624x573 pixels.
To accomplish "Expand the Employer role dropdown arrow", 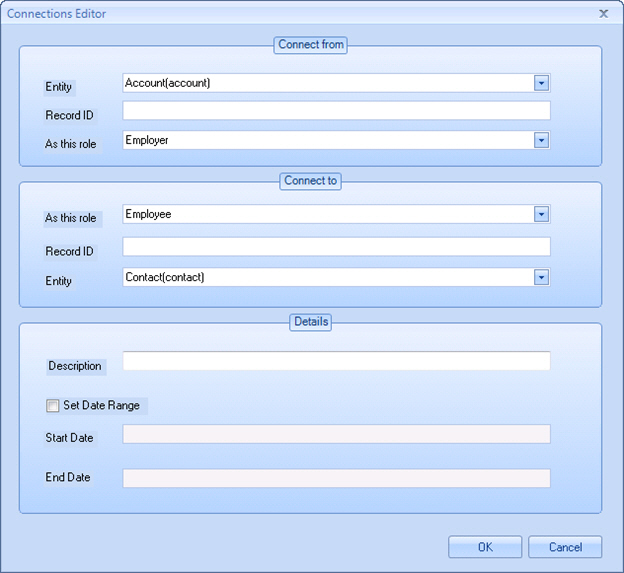I will (x=541, y=141).
